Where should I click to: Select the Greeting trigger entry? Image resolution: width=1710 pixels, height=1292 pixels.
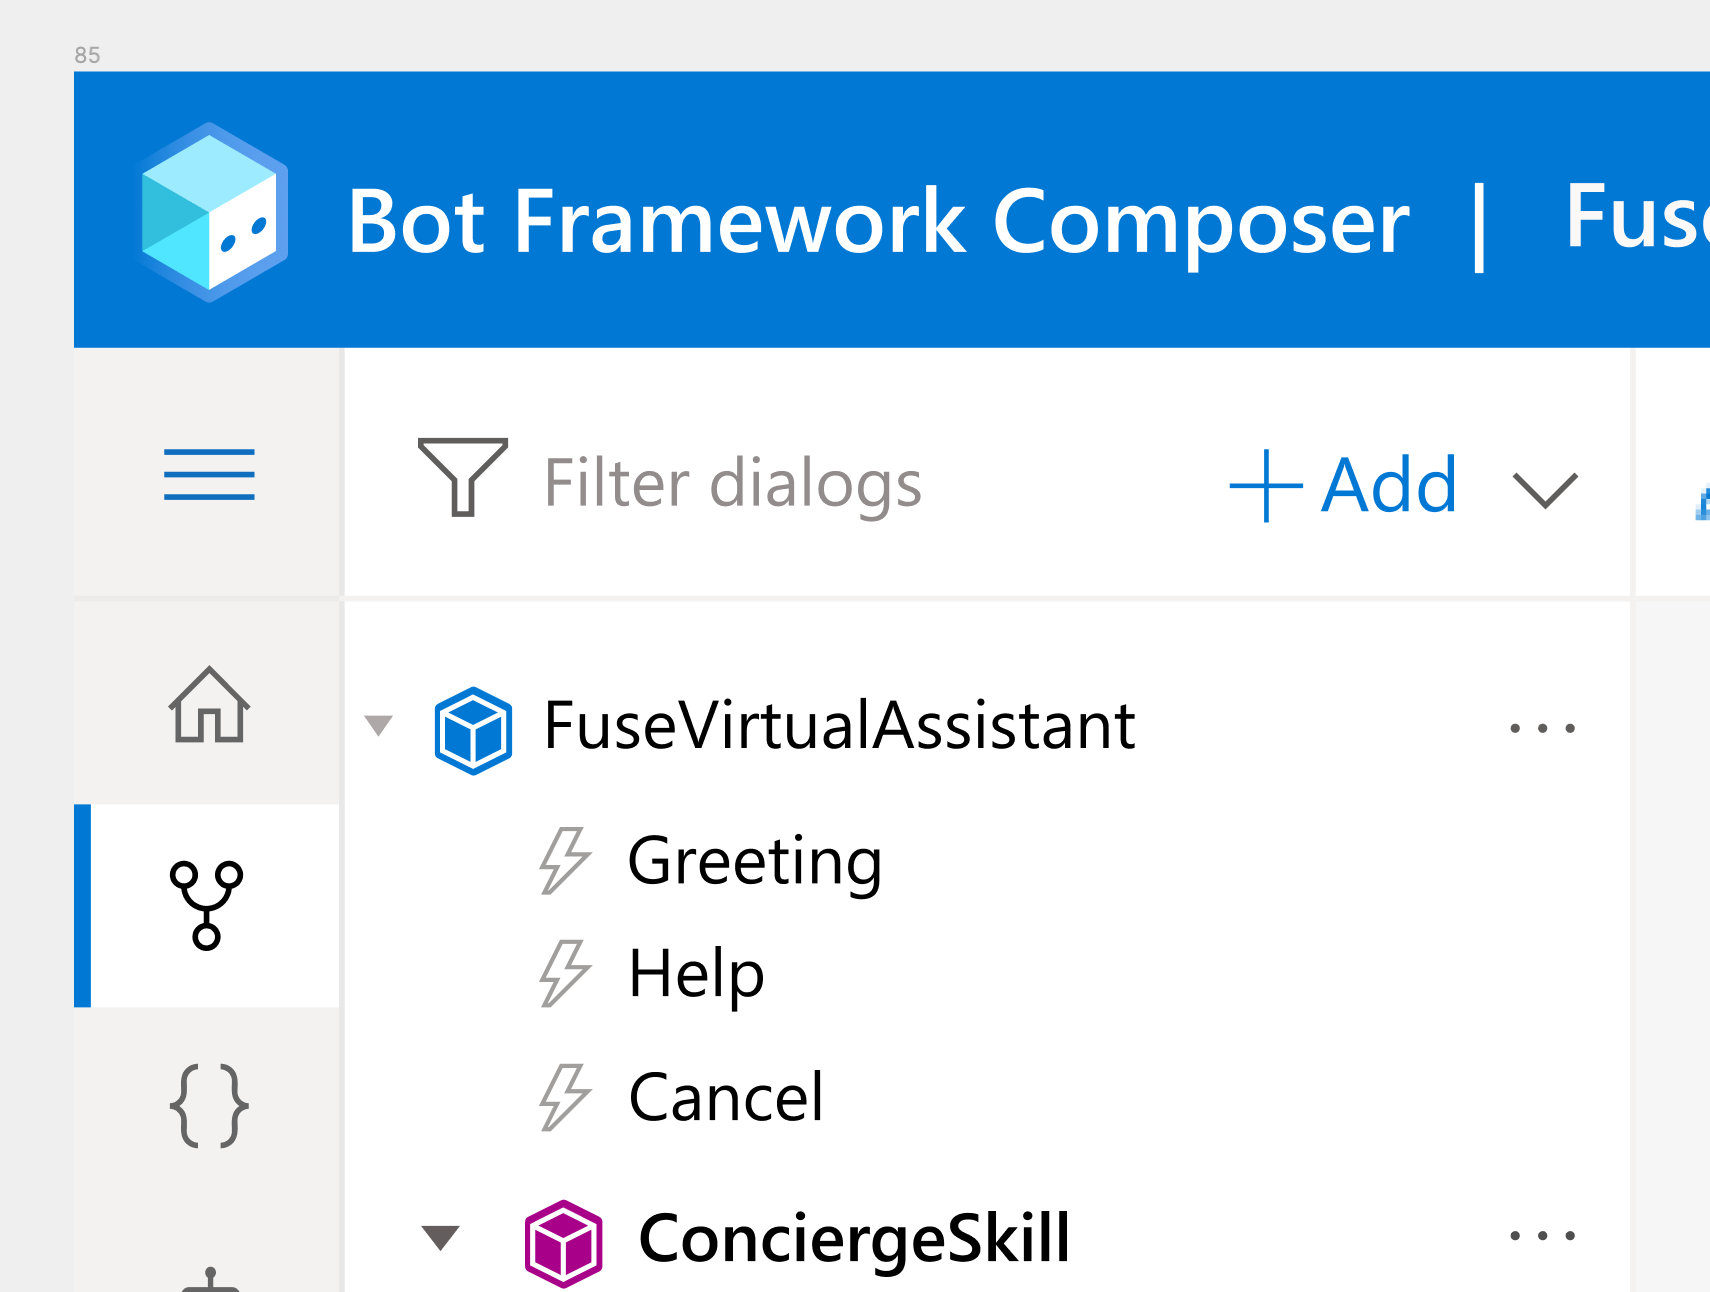[754, 860]
